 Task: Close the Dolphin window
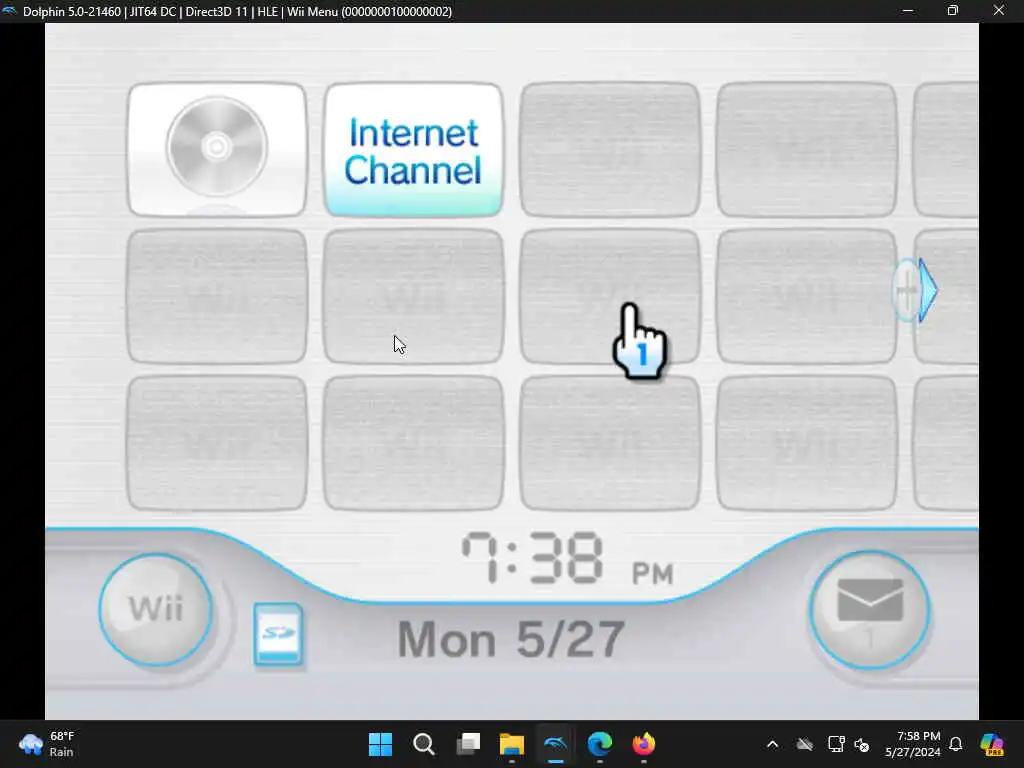[x=999, y=11]
